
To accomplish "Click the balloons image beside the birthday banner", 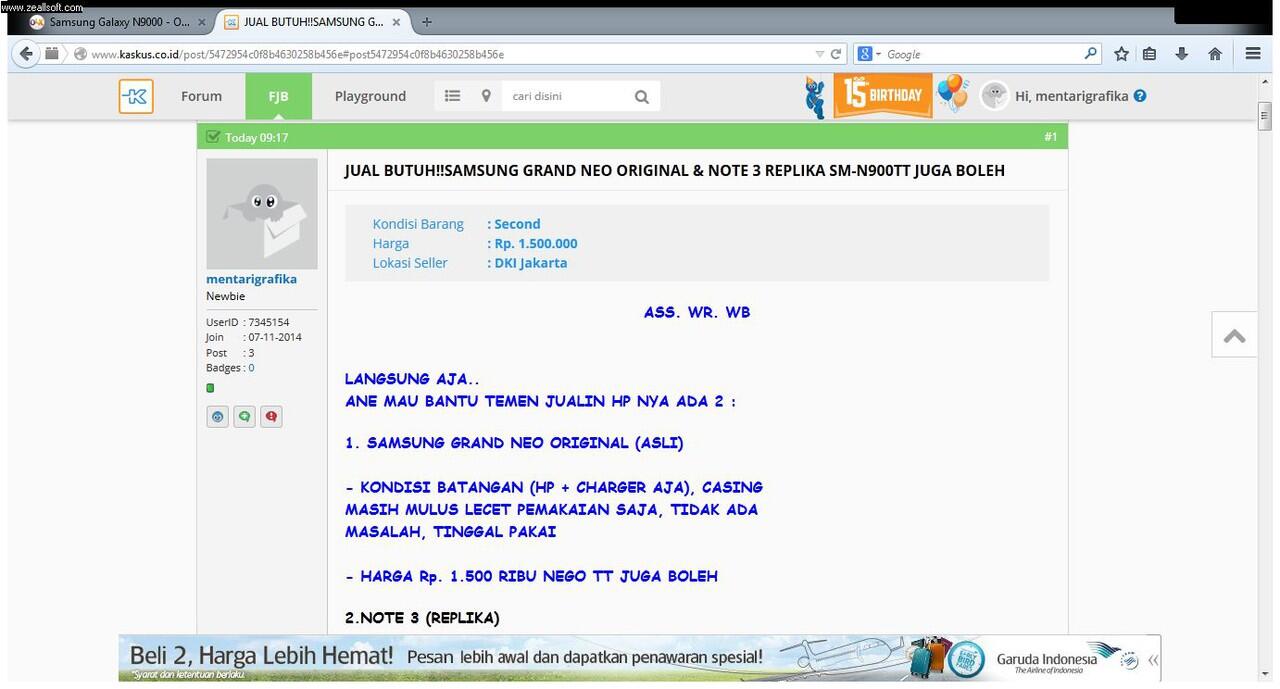I will [x=953, y=92].
